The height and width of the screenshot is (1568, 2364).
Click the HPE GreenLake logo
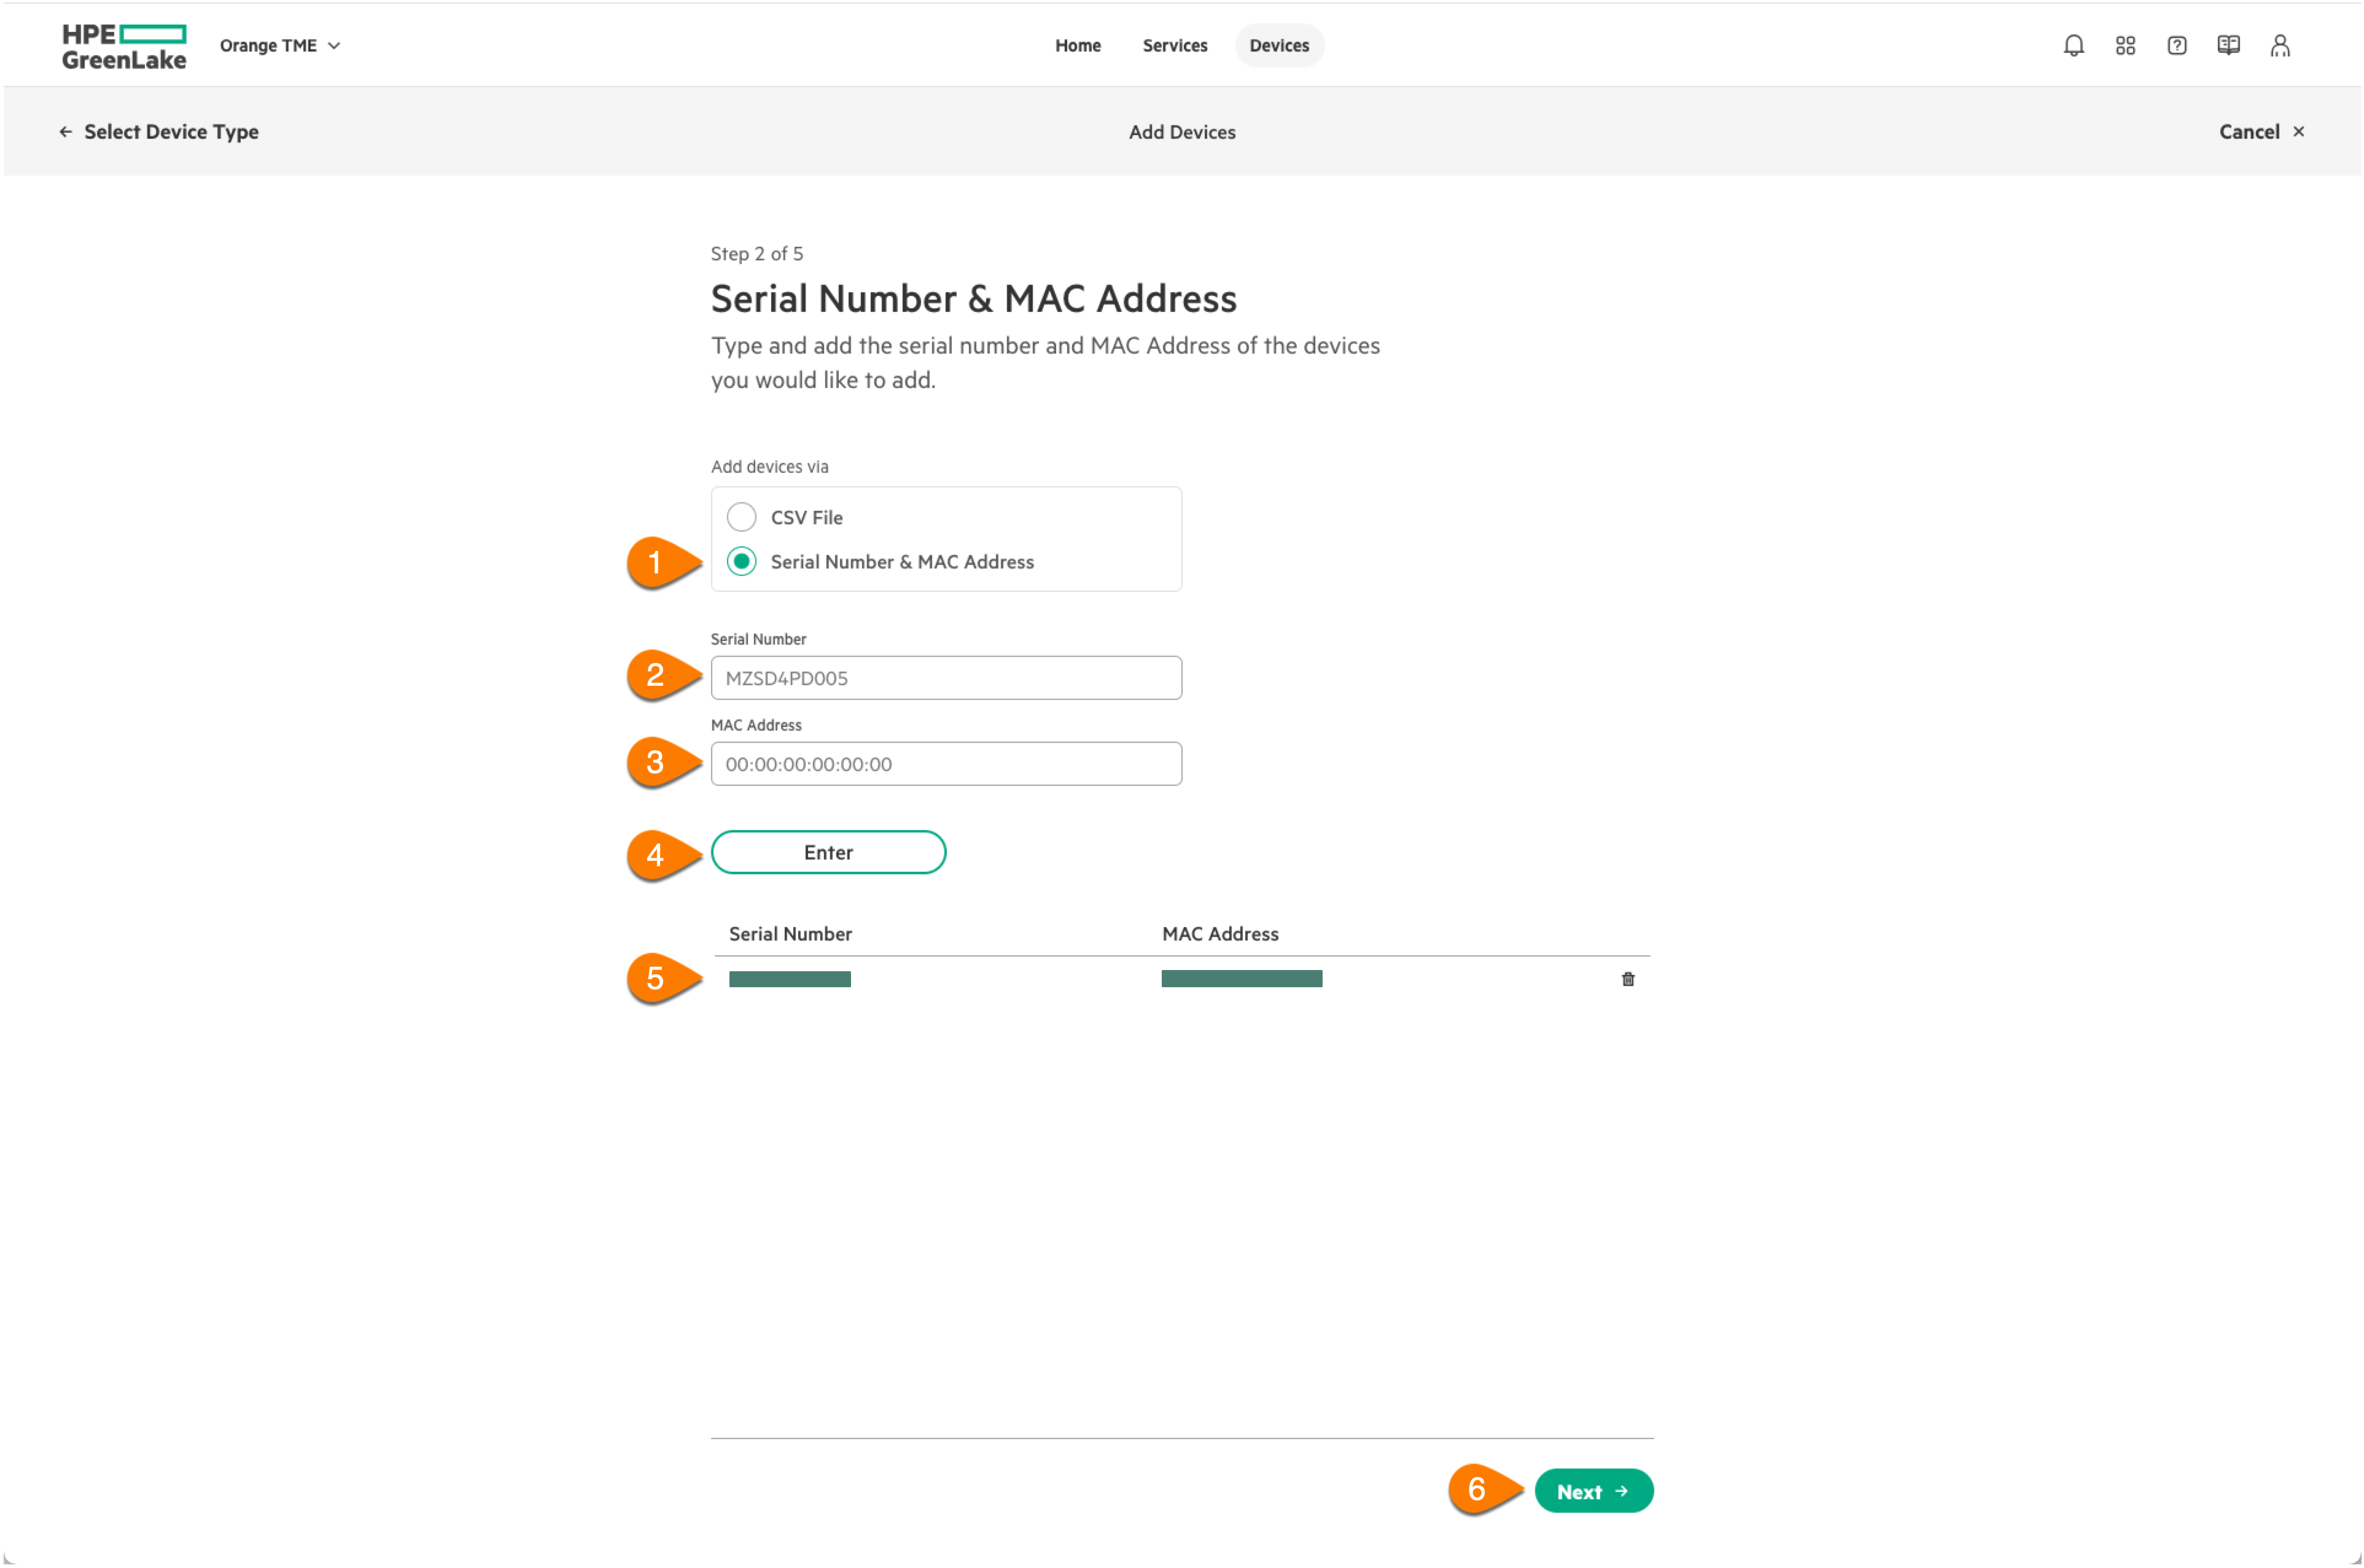(x=124, y=46)
